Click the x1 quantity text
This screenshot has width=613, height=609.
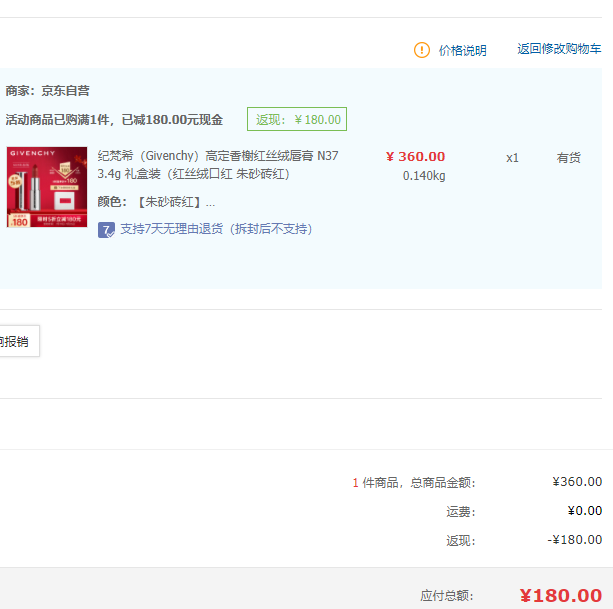point(512,158)
